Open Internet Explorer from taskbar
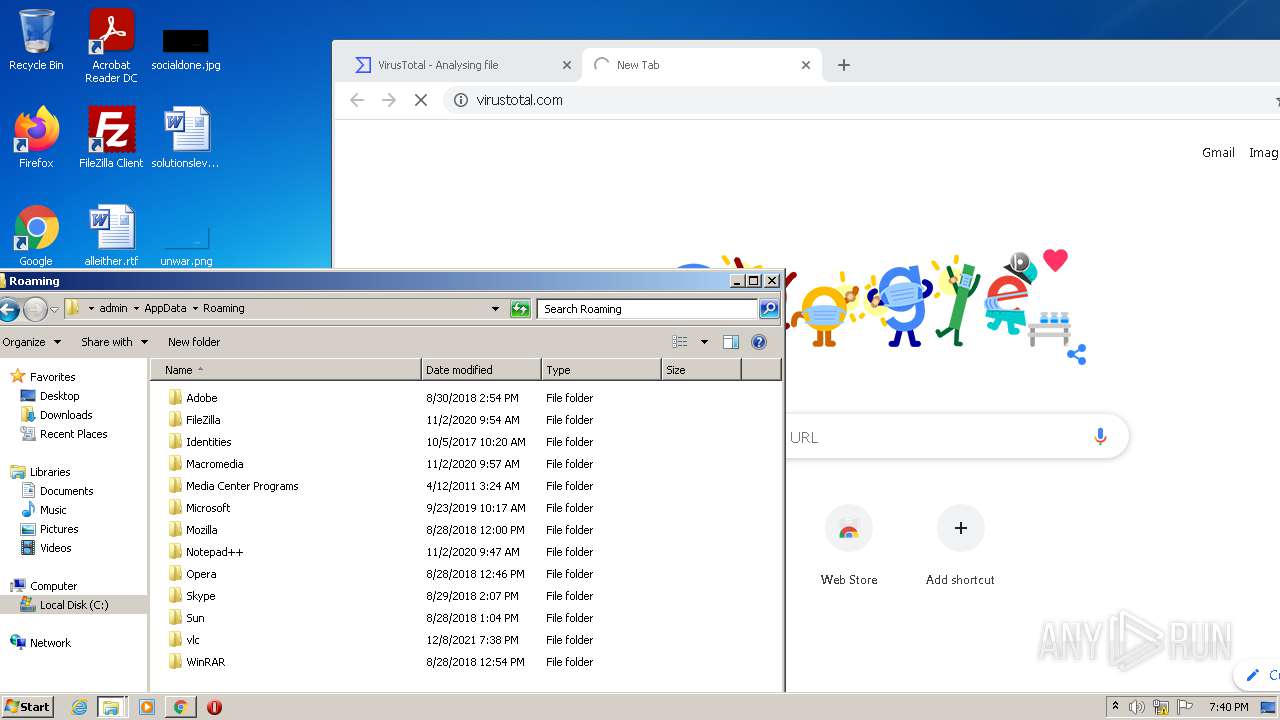 point(80,707)
